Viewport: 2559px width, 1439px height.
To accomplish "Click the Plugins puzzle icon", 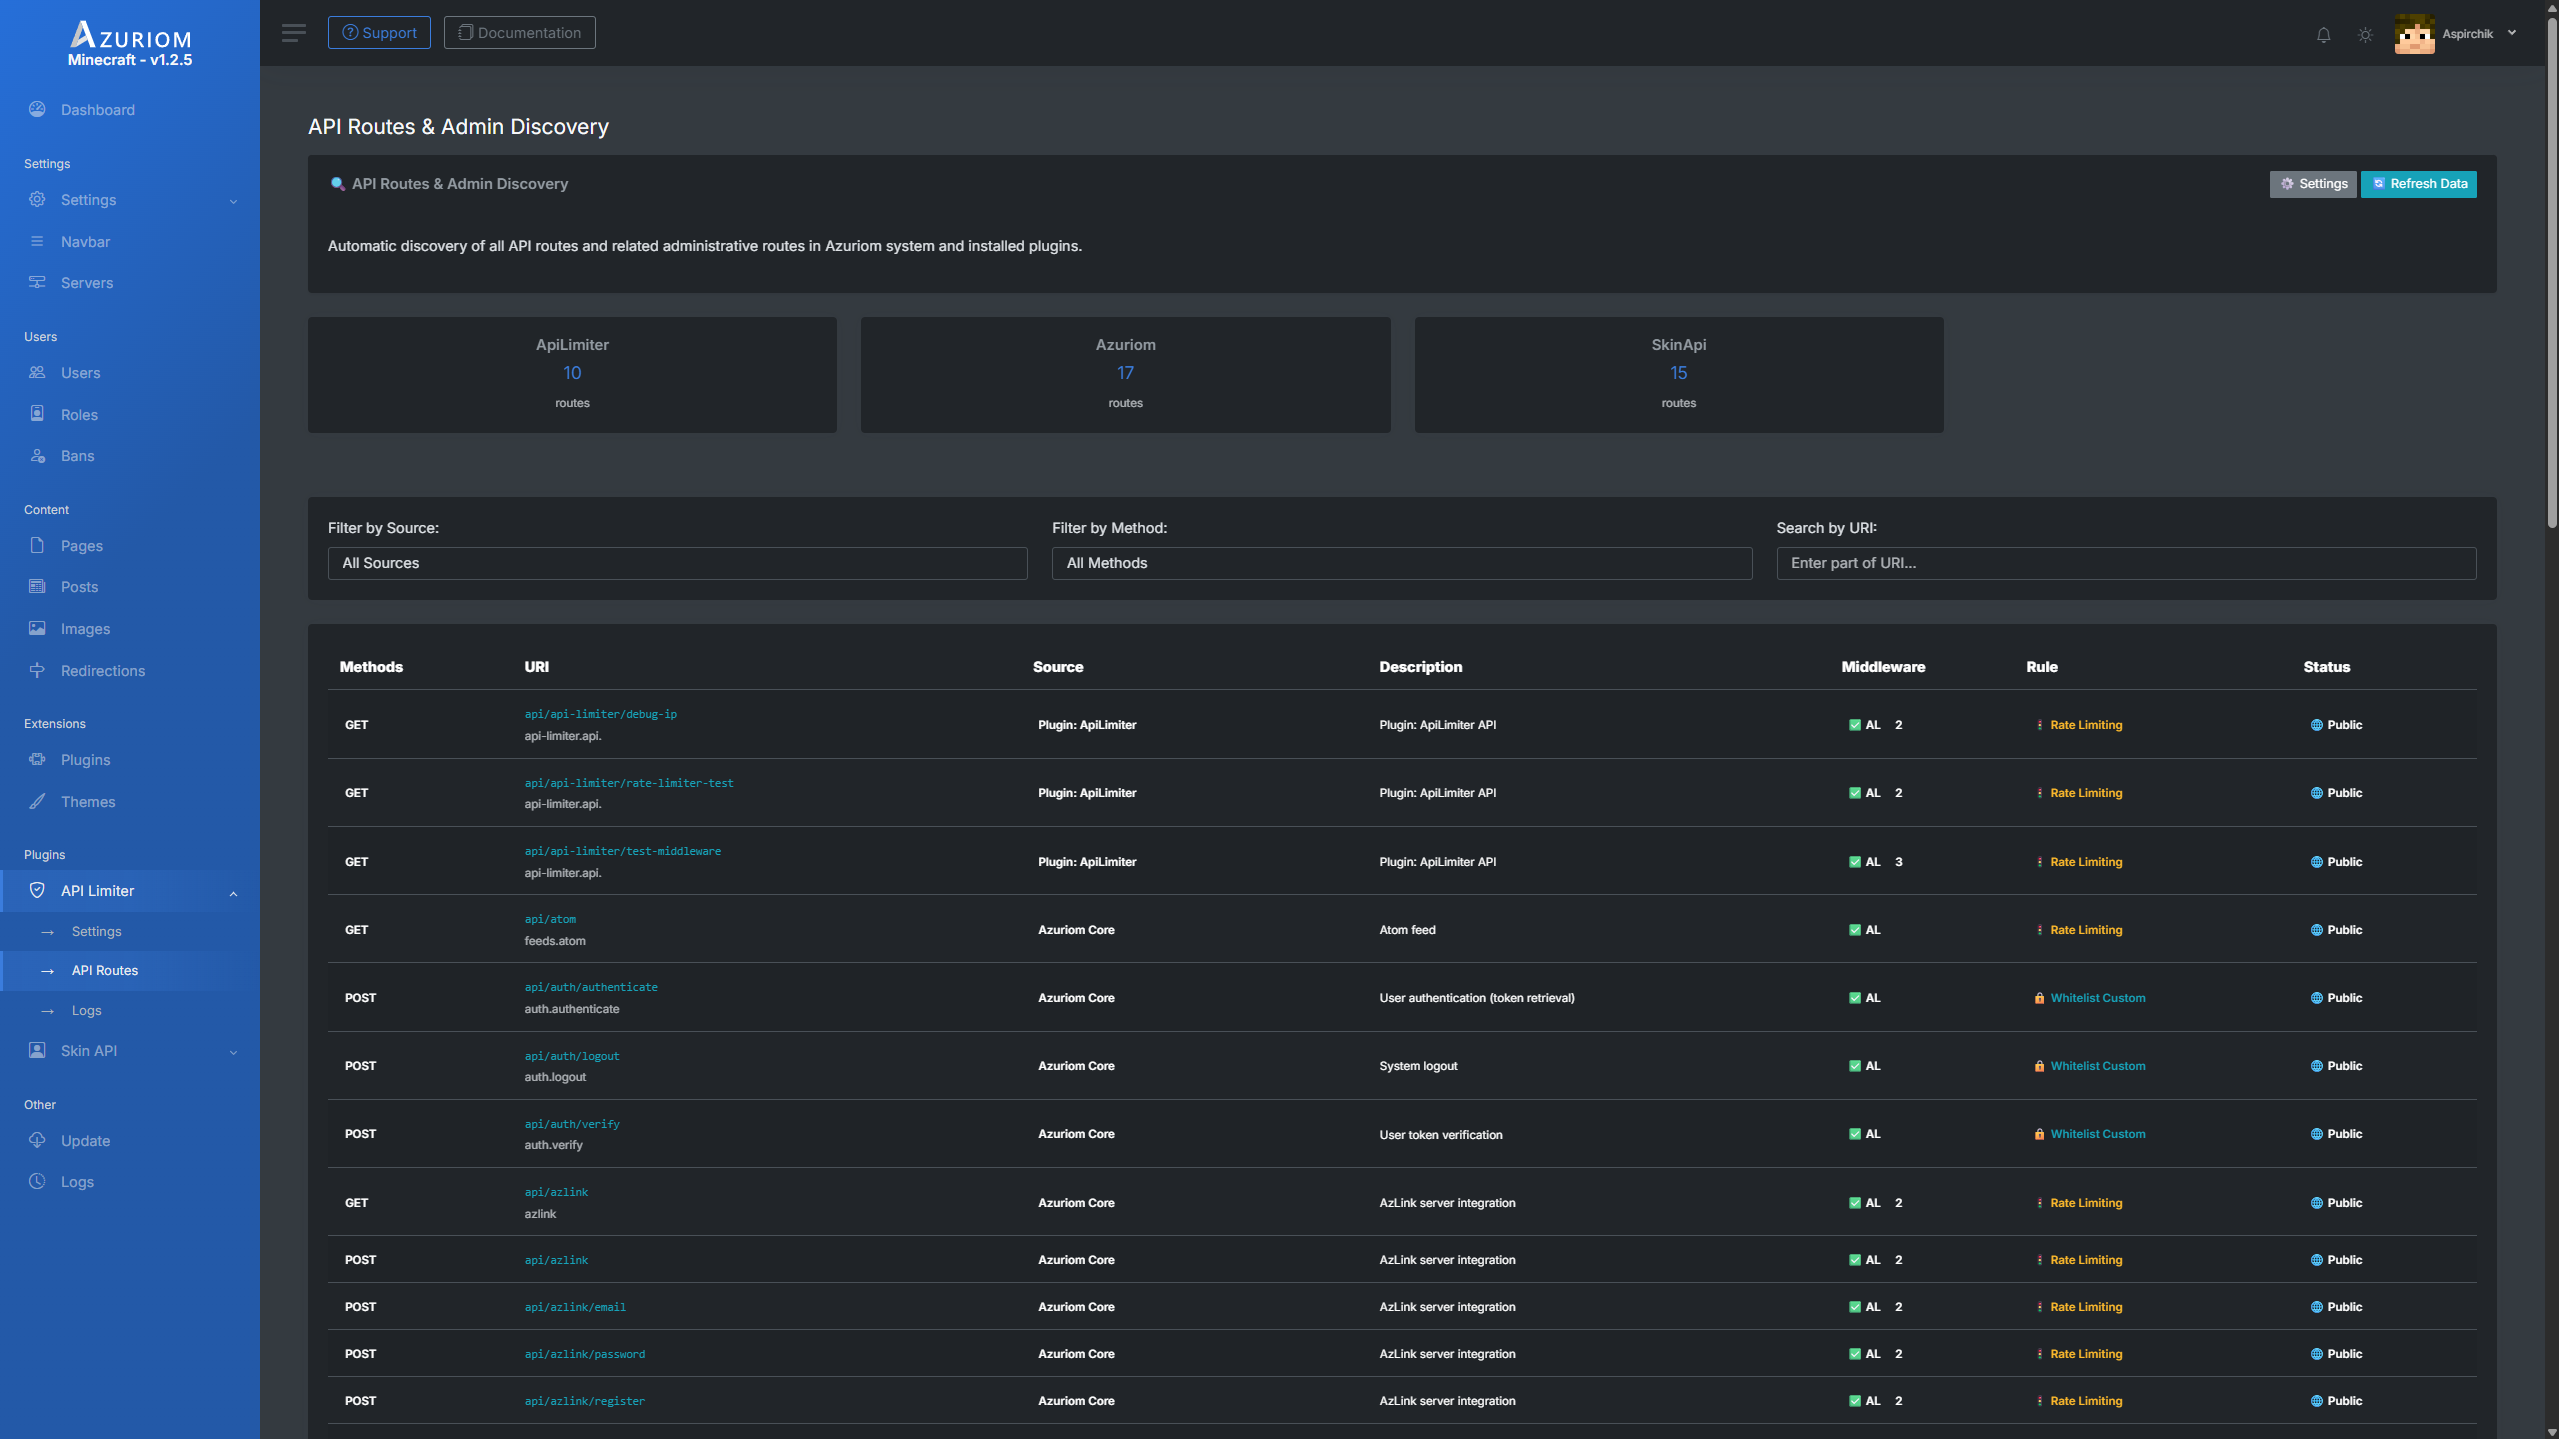I will [37, 759].
